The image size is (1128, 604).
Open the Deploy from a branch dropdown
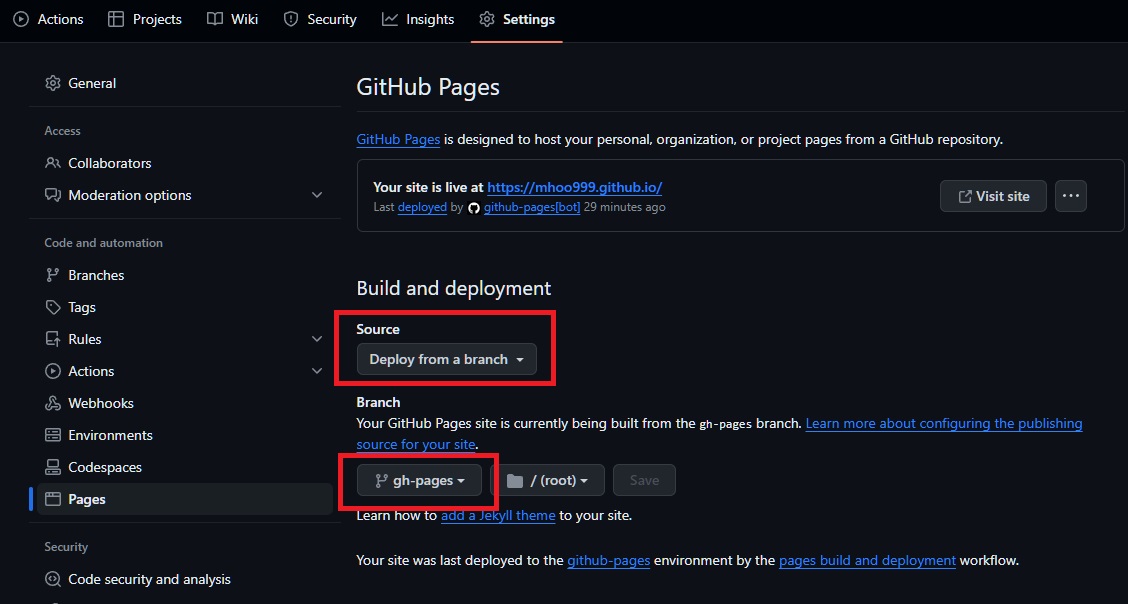tap(446, 359)
